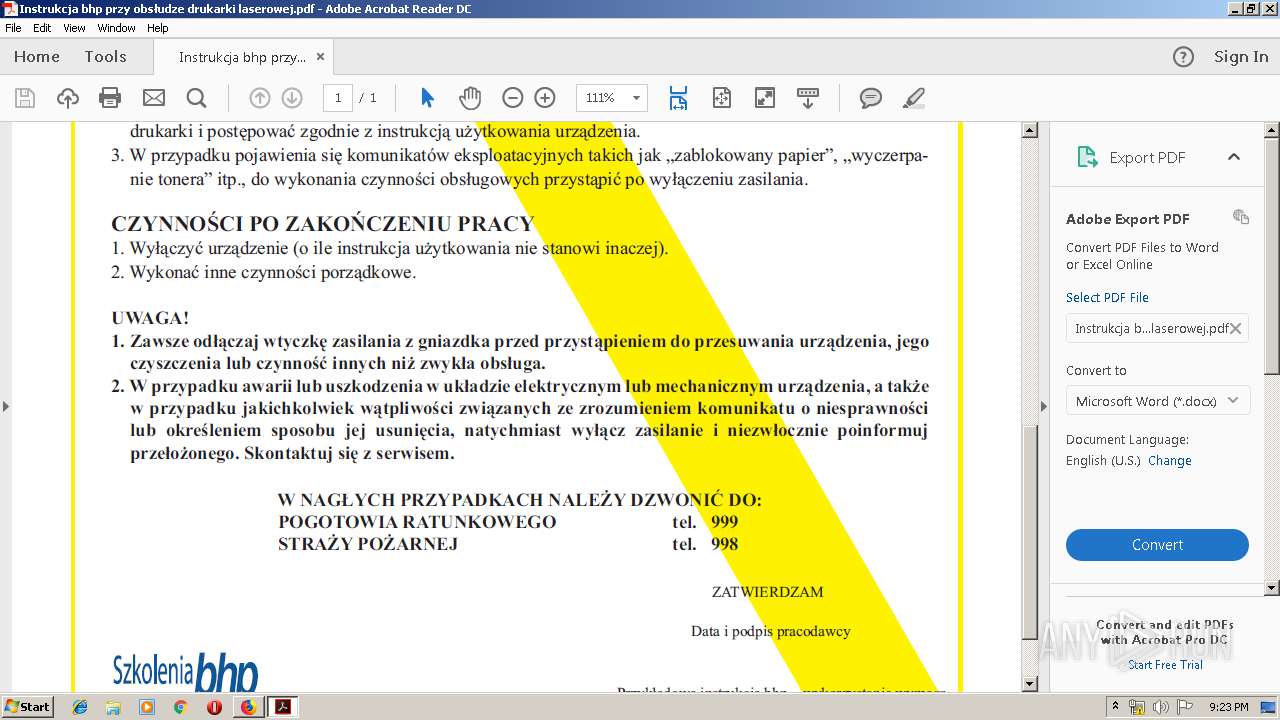Change the document language
This screenshot has height=720, width=1280.
(x=1170, y=461)
